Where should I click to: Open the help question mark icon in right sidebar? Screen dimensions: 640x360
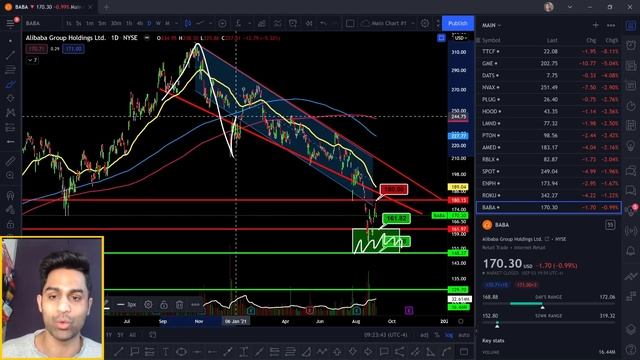coord(631,349)
